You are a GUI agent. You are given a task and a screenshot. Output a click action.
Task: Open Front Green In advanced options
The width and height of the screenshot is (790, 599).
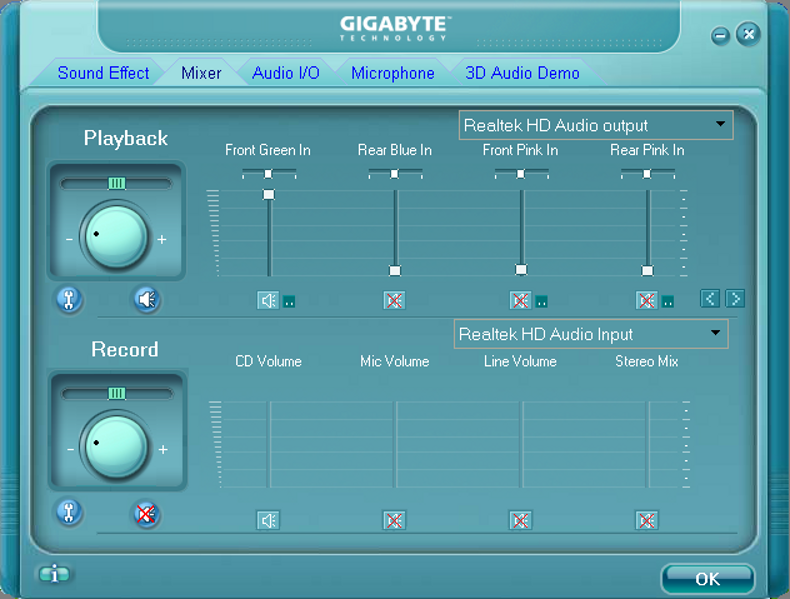(289, 302)
